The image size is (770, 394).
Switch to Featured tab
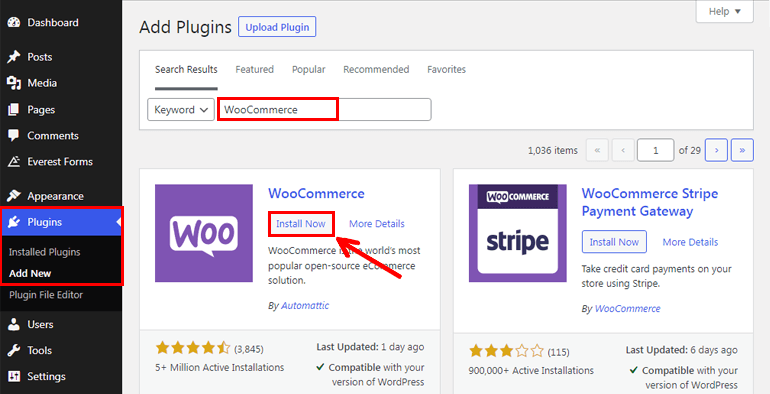[254, 69]
